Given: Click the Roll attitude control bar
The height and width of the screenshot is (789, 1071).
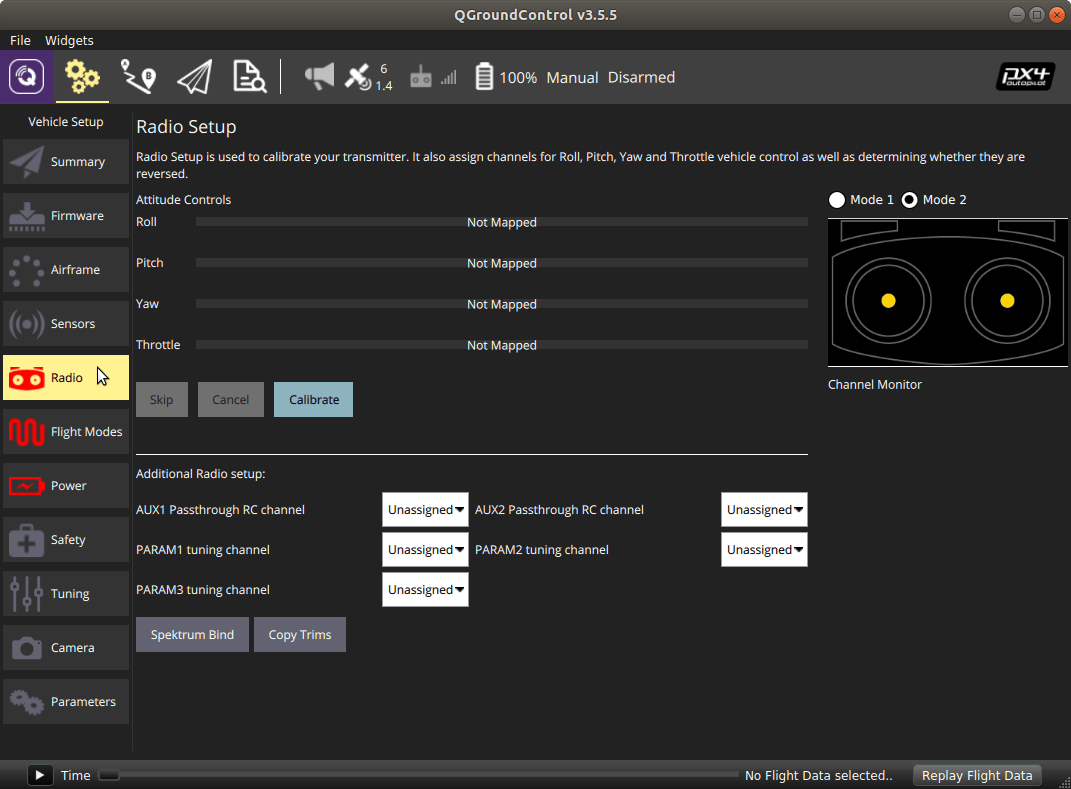Looking at the screenshot, I should coord(502,222).
